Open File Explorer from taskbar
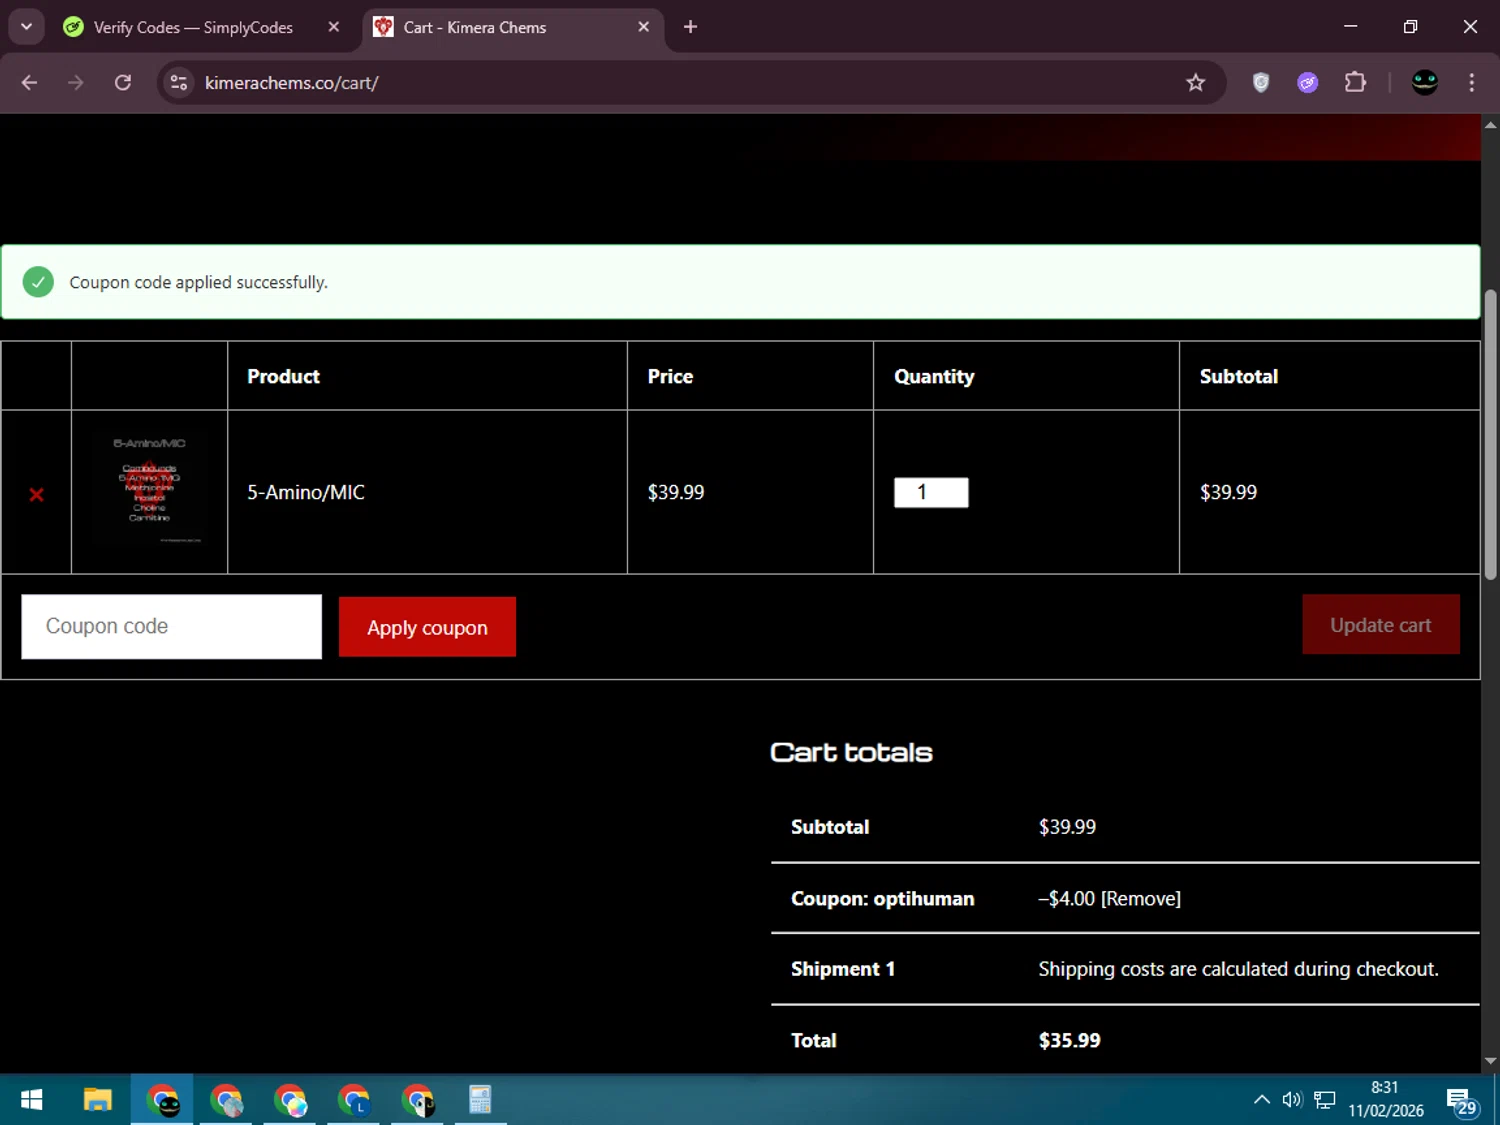The image size is (1500, 1125). tap(97, 1101)
